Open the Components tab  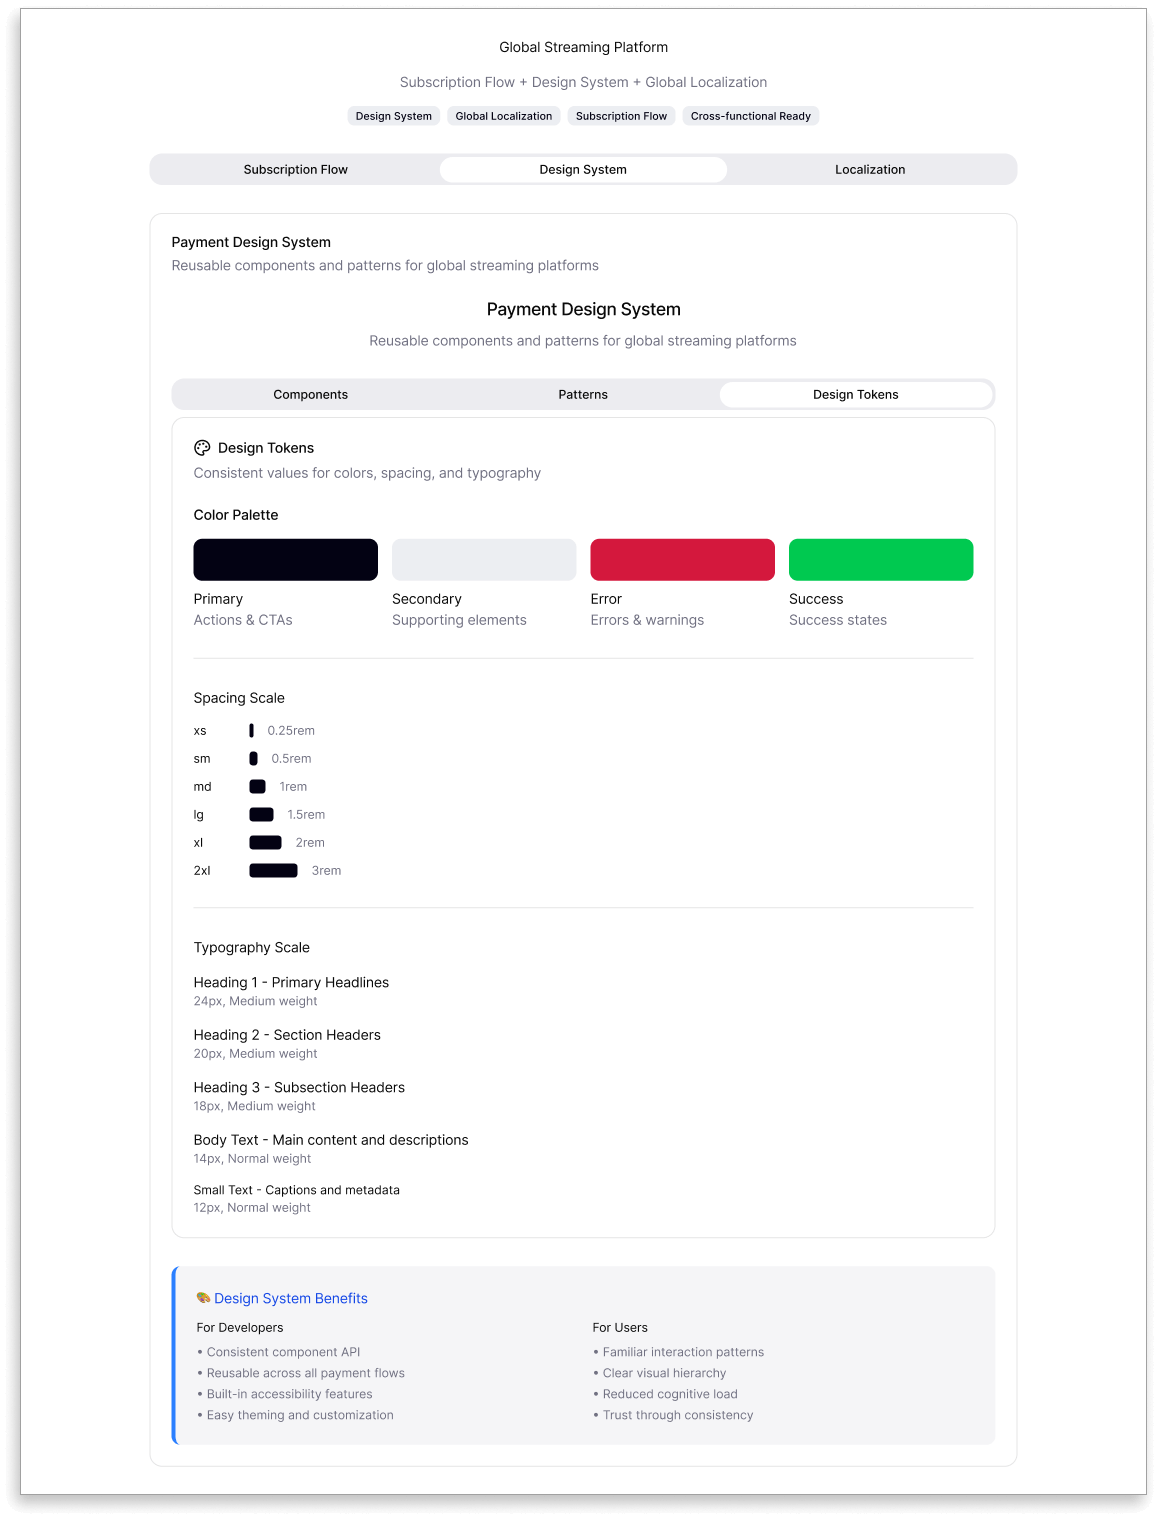click(310, 394)
